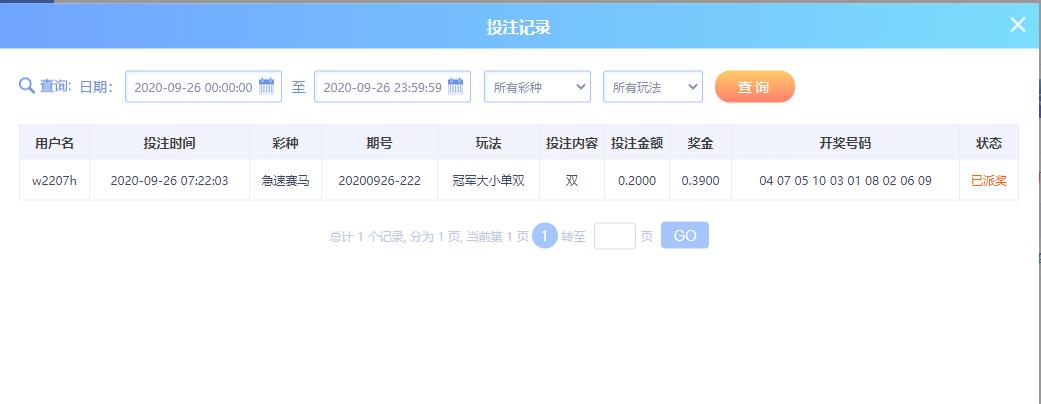The width and height of the screenshot is (1041, 404).
Task: Open the start date calendar icon
Action: (x=266, y=86)
